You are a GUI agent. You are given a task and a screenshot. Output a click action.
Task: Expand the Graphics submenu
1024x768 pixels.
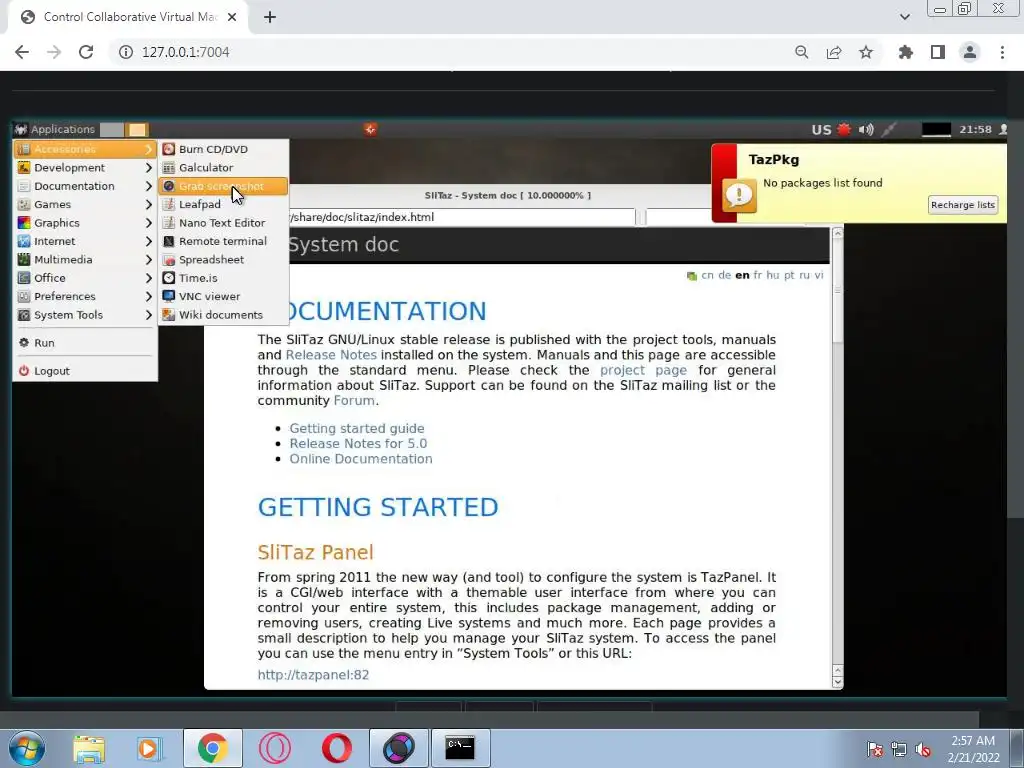click(x=85, y=223)
